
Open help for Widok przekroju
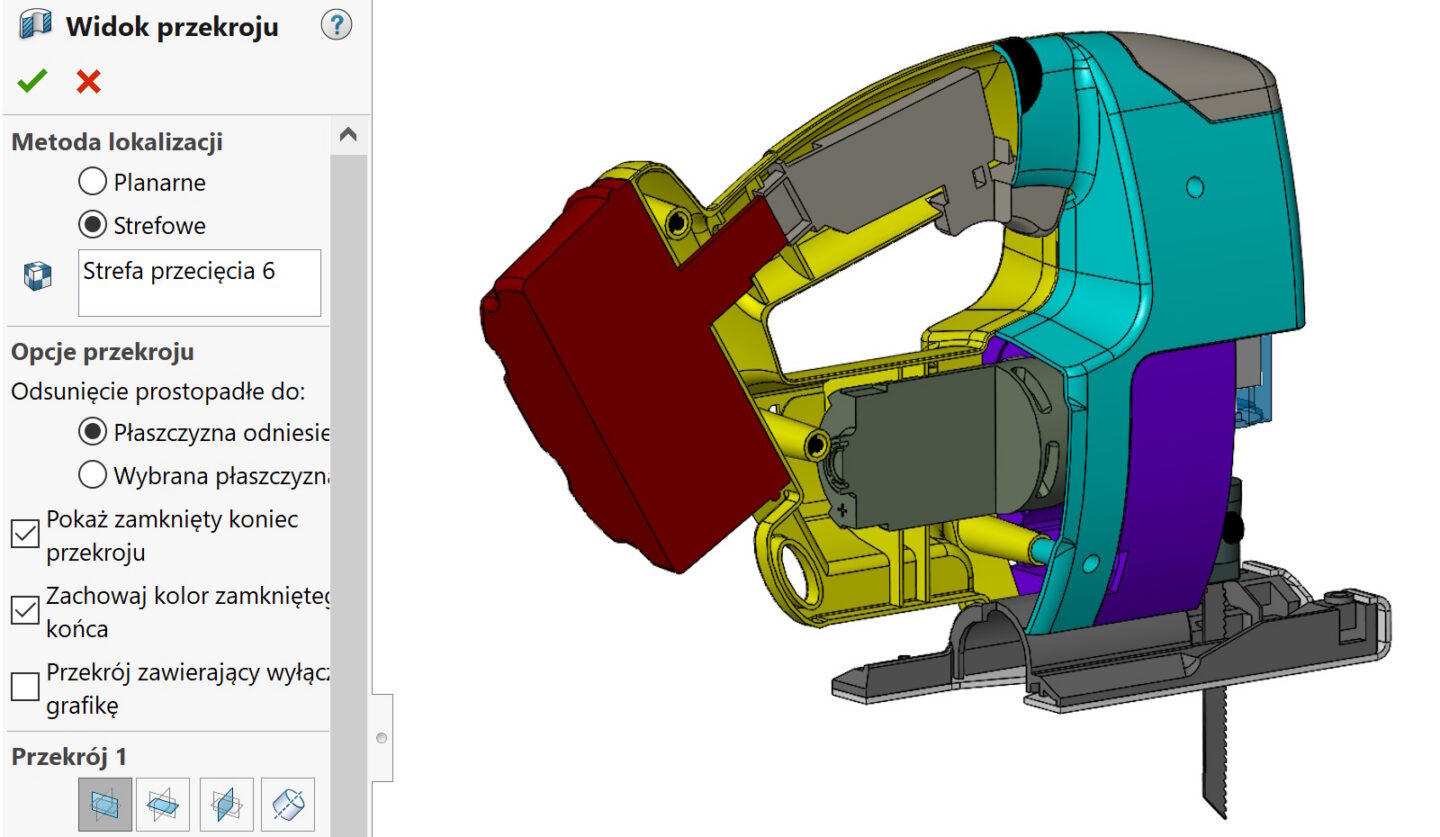click(x=336, y=26)
